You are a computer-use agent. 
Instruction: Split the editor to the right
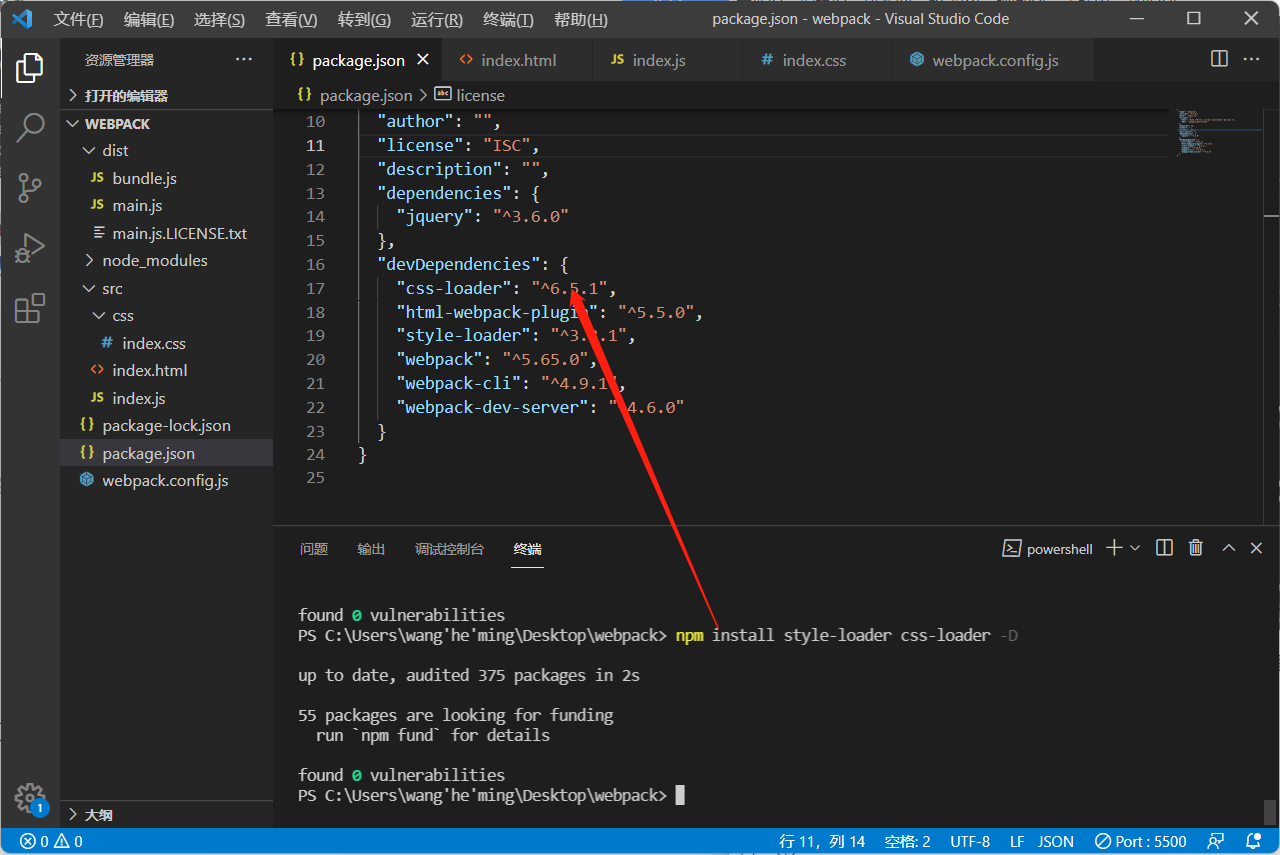pos(1219,59)
